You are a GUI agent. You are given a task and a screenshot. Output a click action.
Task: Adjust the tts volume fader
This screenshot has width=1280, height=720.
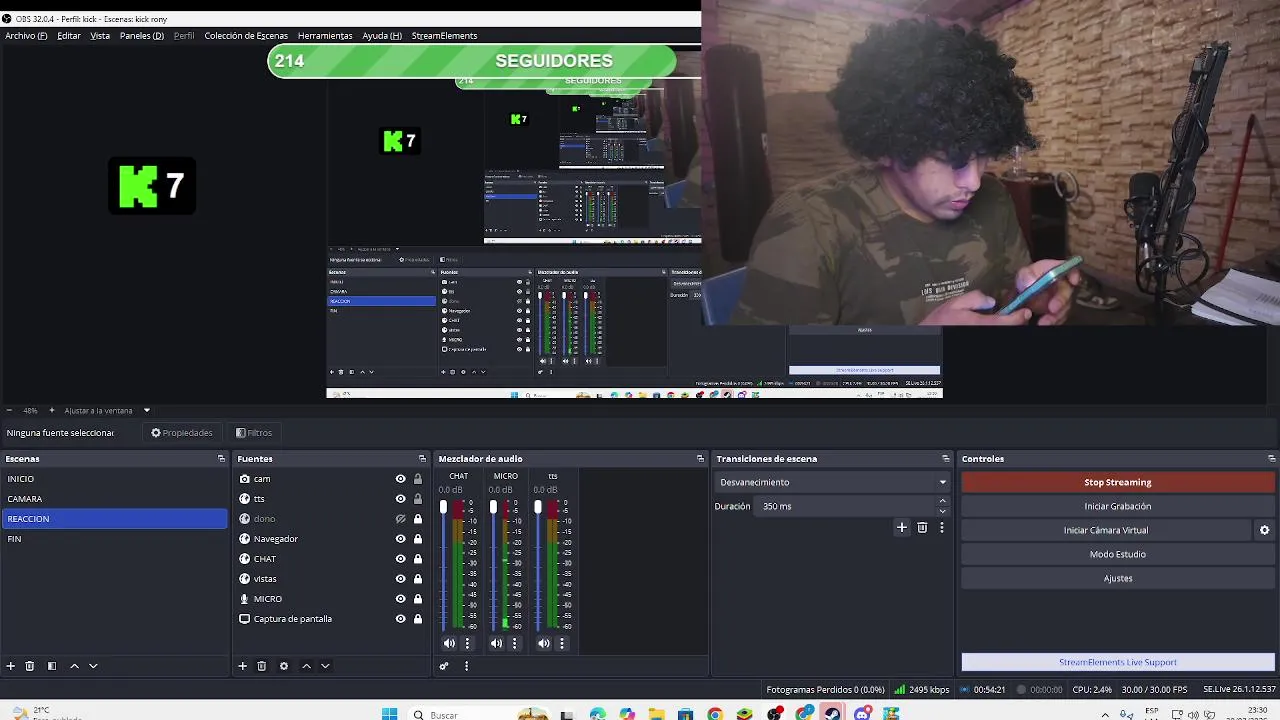tap(538, 508)
